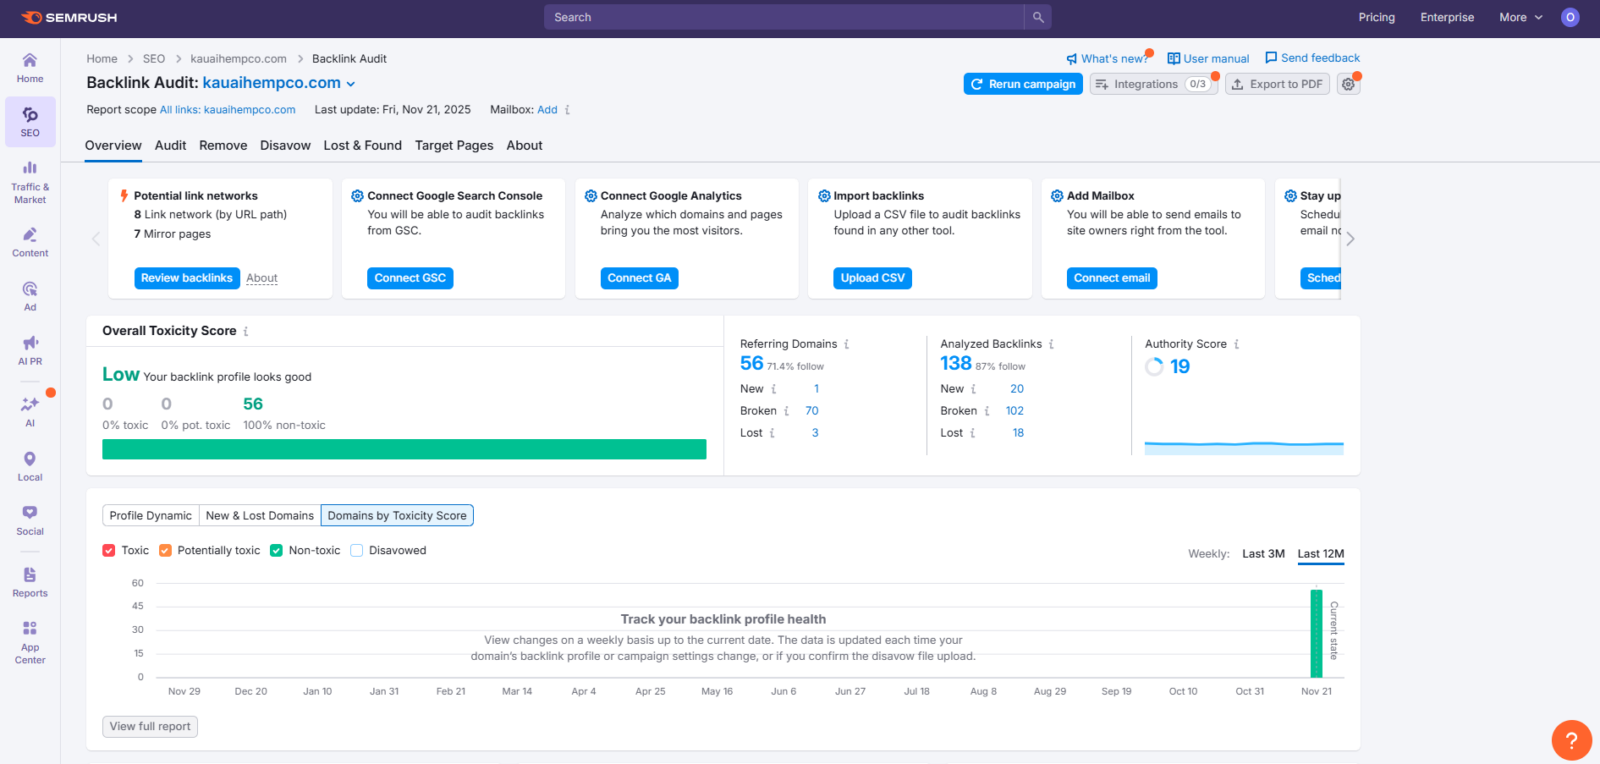Select the Profile Dynamic view
Image resolution: width=1600 pixels, height=764 pixels.
click(x=150, y=515)
